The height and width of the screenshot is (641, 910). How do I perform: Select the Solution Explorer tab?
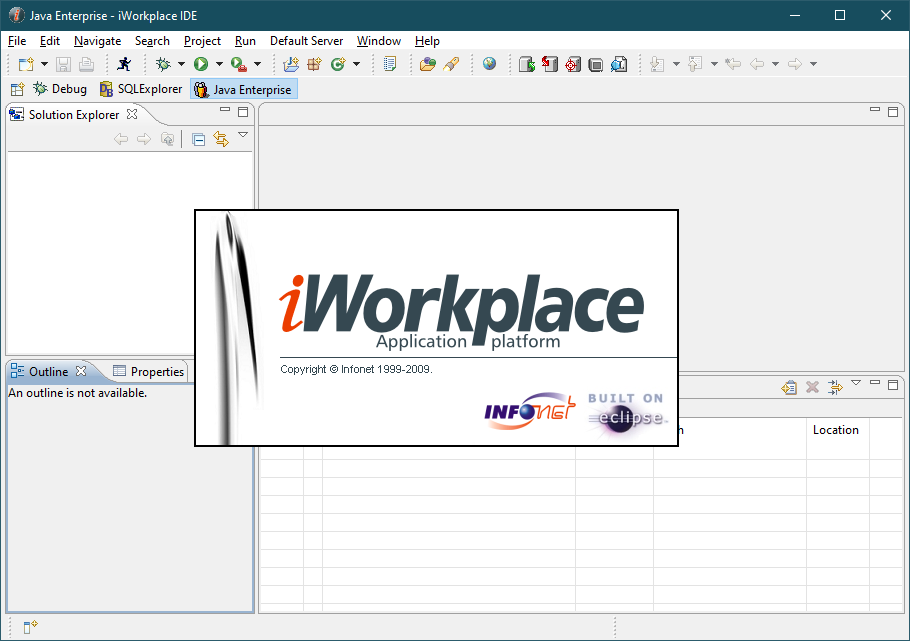(x=74, y=115)
